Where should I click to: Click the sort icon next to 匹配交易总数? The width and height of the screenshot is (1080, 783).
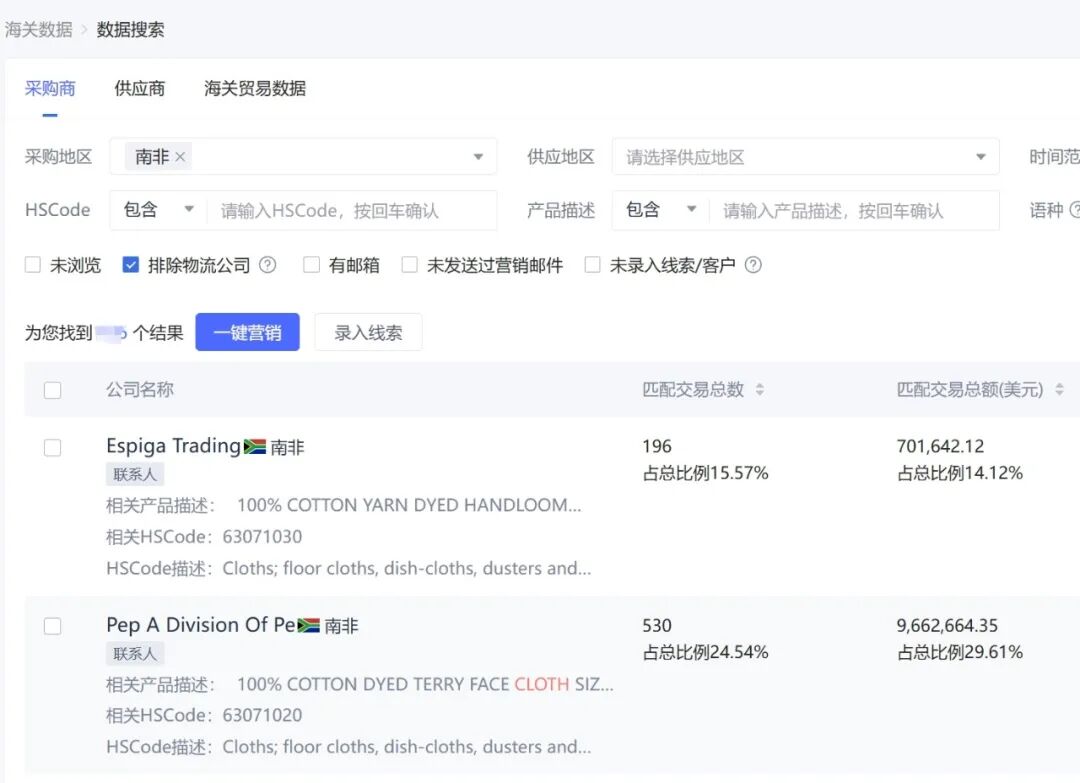(760, 389)
